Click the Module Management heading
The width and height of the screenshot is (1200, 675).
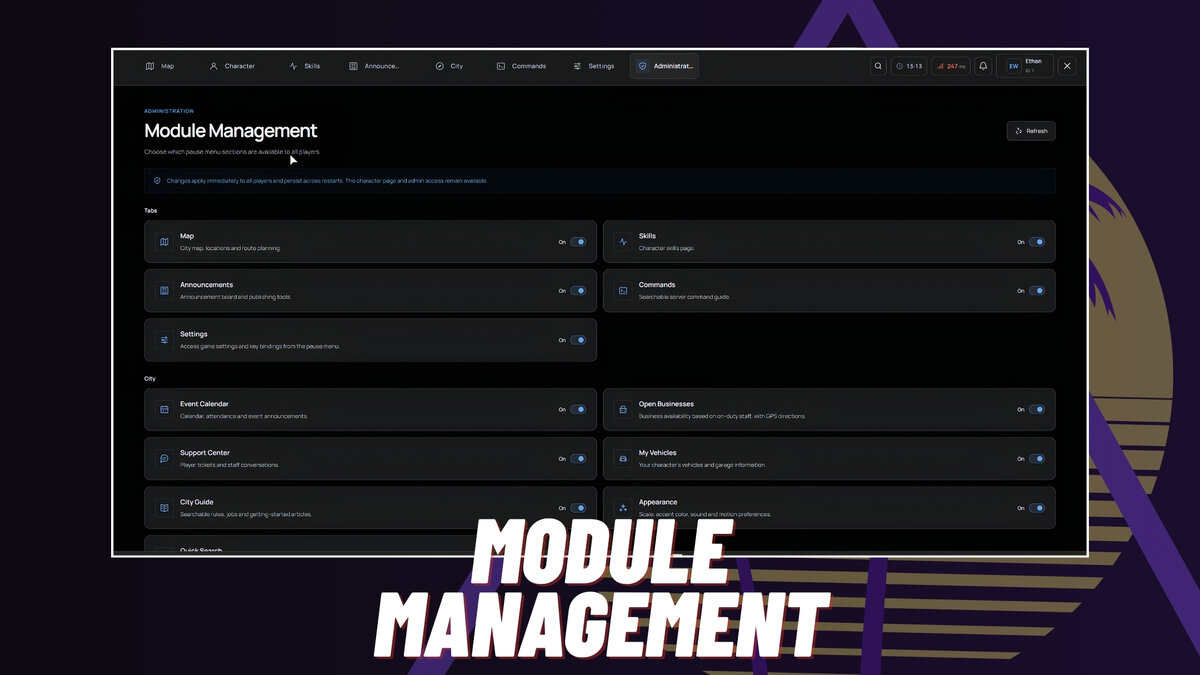(x=231, y=131)
